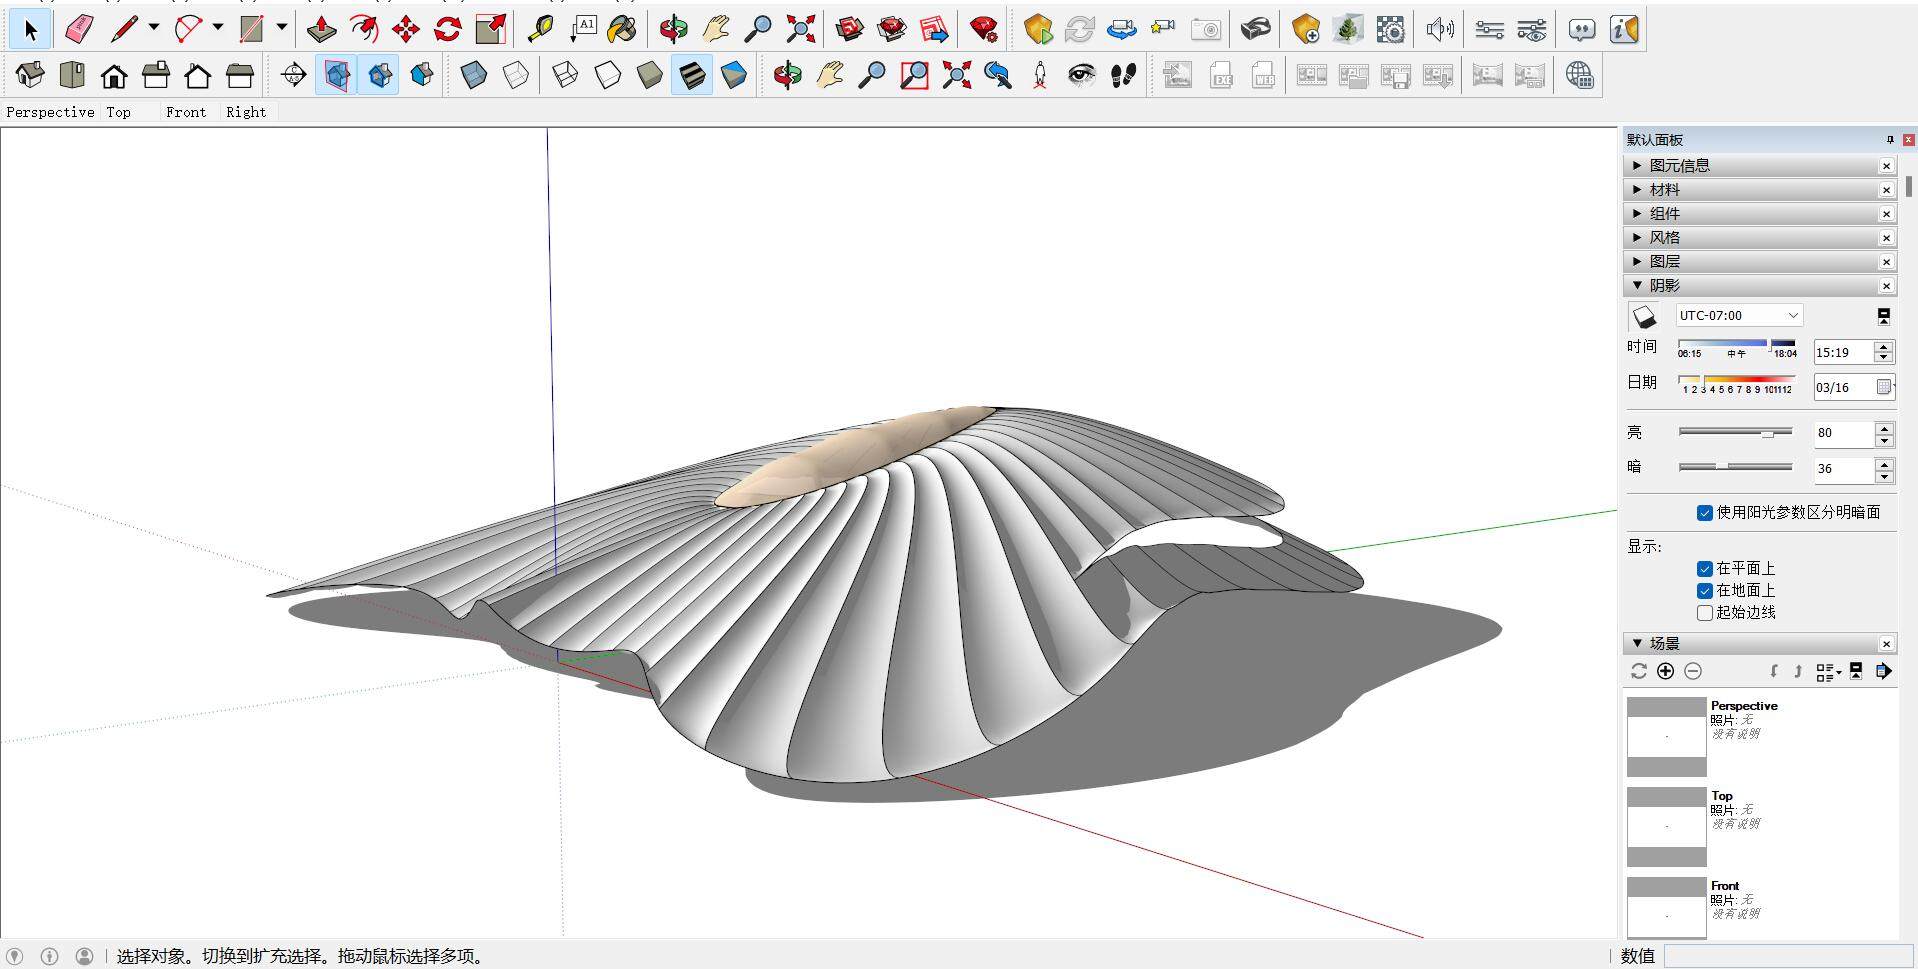Expand the 图元信息 panel
Screen dimensions: 1918x969
click(x=1759, y=165)
